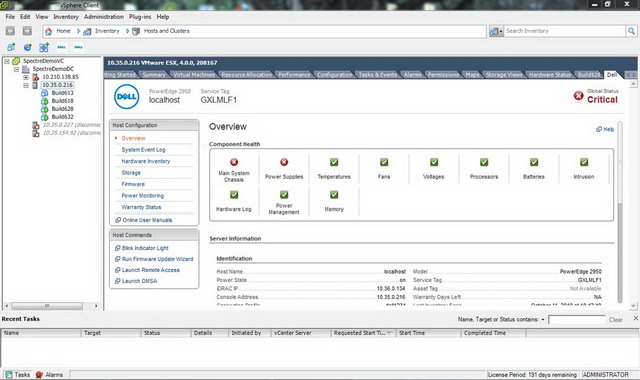Open the recent tasks filter dropdown arrow
This screenshot has width=640, height=380.
click(x=543, y=320)
